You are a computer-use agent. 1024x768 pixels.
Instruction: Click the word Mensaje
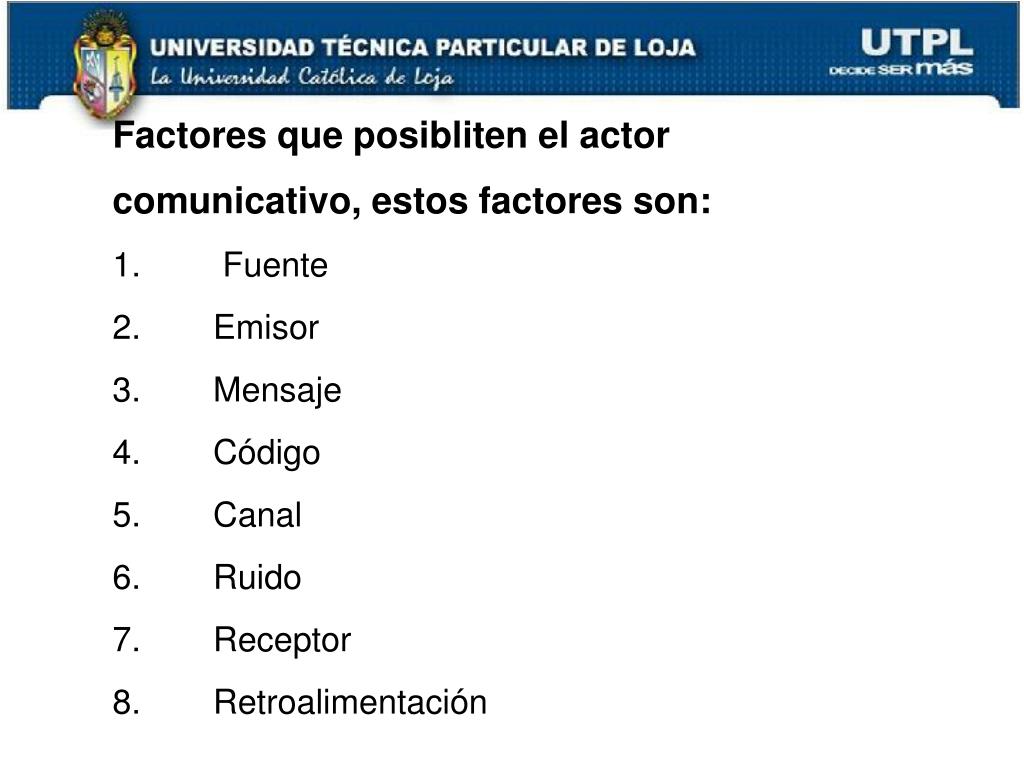pyautogui.click(x=278, y=391)
